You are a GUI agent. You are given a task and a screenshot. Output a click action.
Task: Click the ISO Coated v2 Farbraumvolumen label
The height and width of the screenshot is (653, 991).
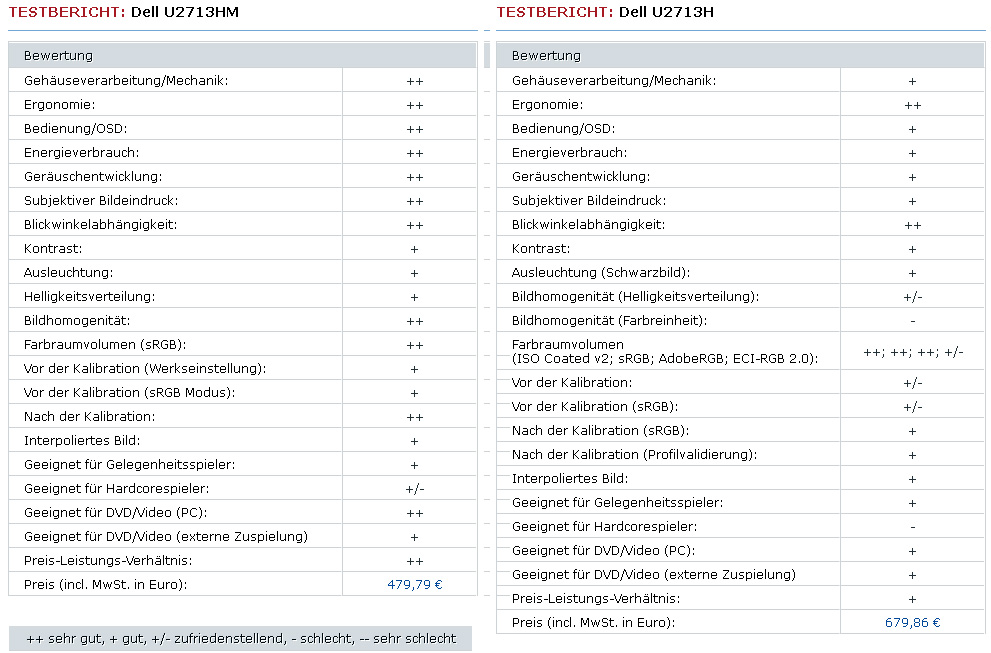click(664, 358)
